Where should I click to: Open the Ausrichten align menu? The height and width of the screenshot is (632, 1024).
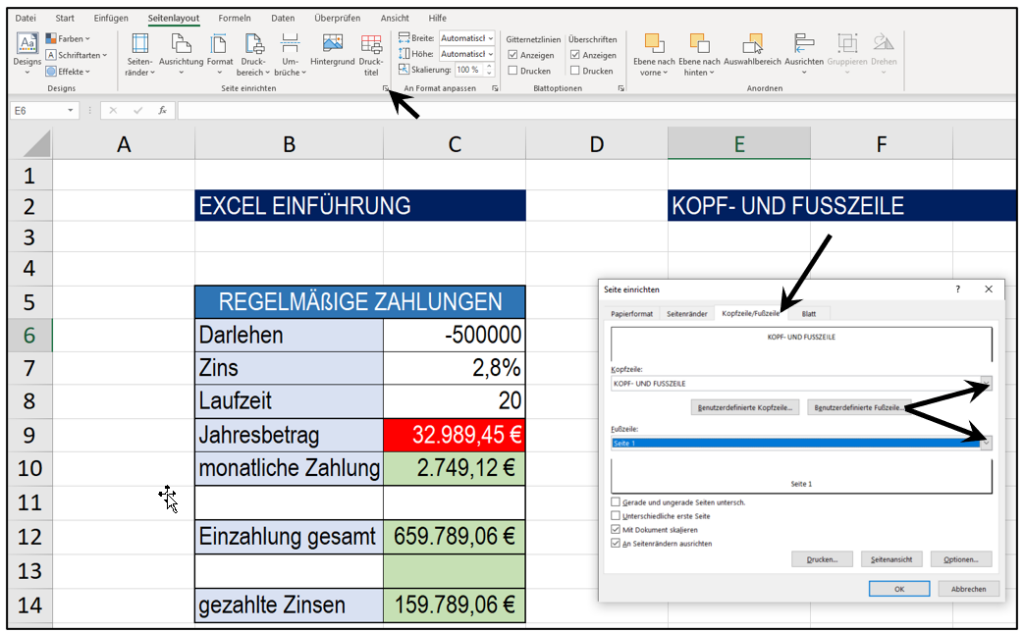tap(803, 54)
